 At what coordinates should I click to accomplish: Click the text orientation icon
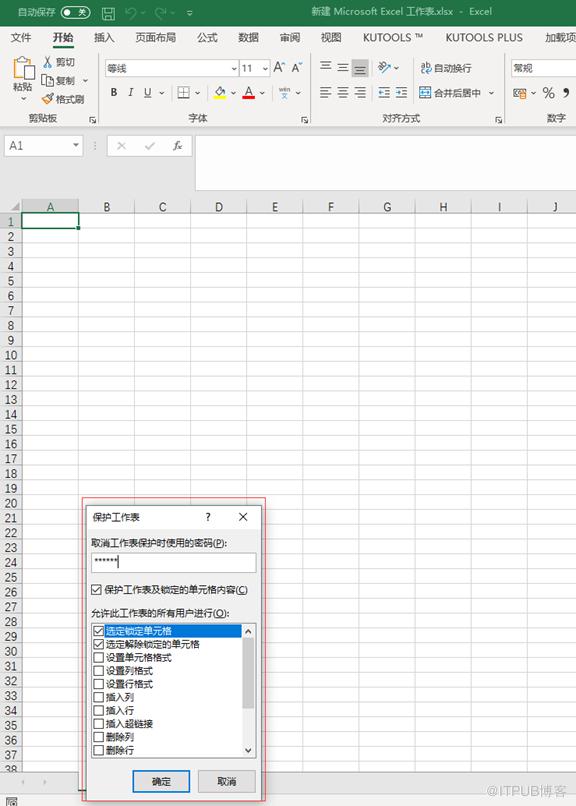click(384, 67)
